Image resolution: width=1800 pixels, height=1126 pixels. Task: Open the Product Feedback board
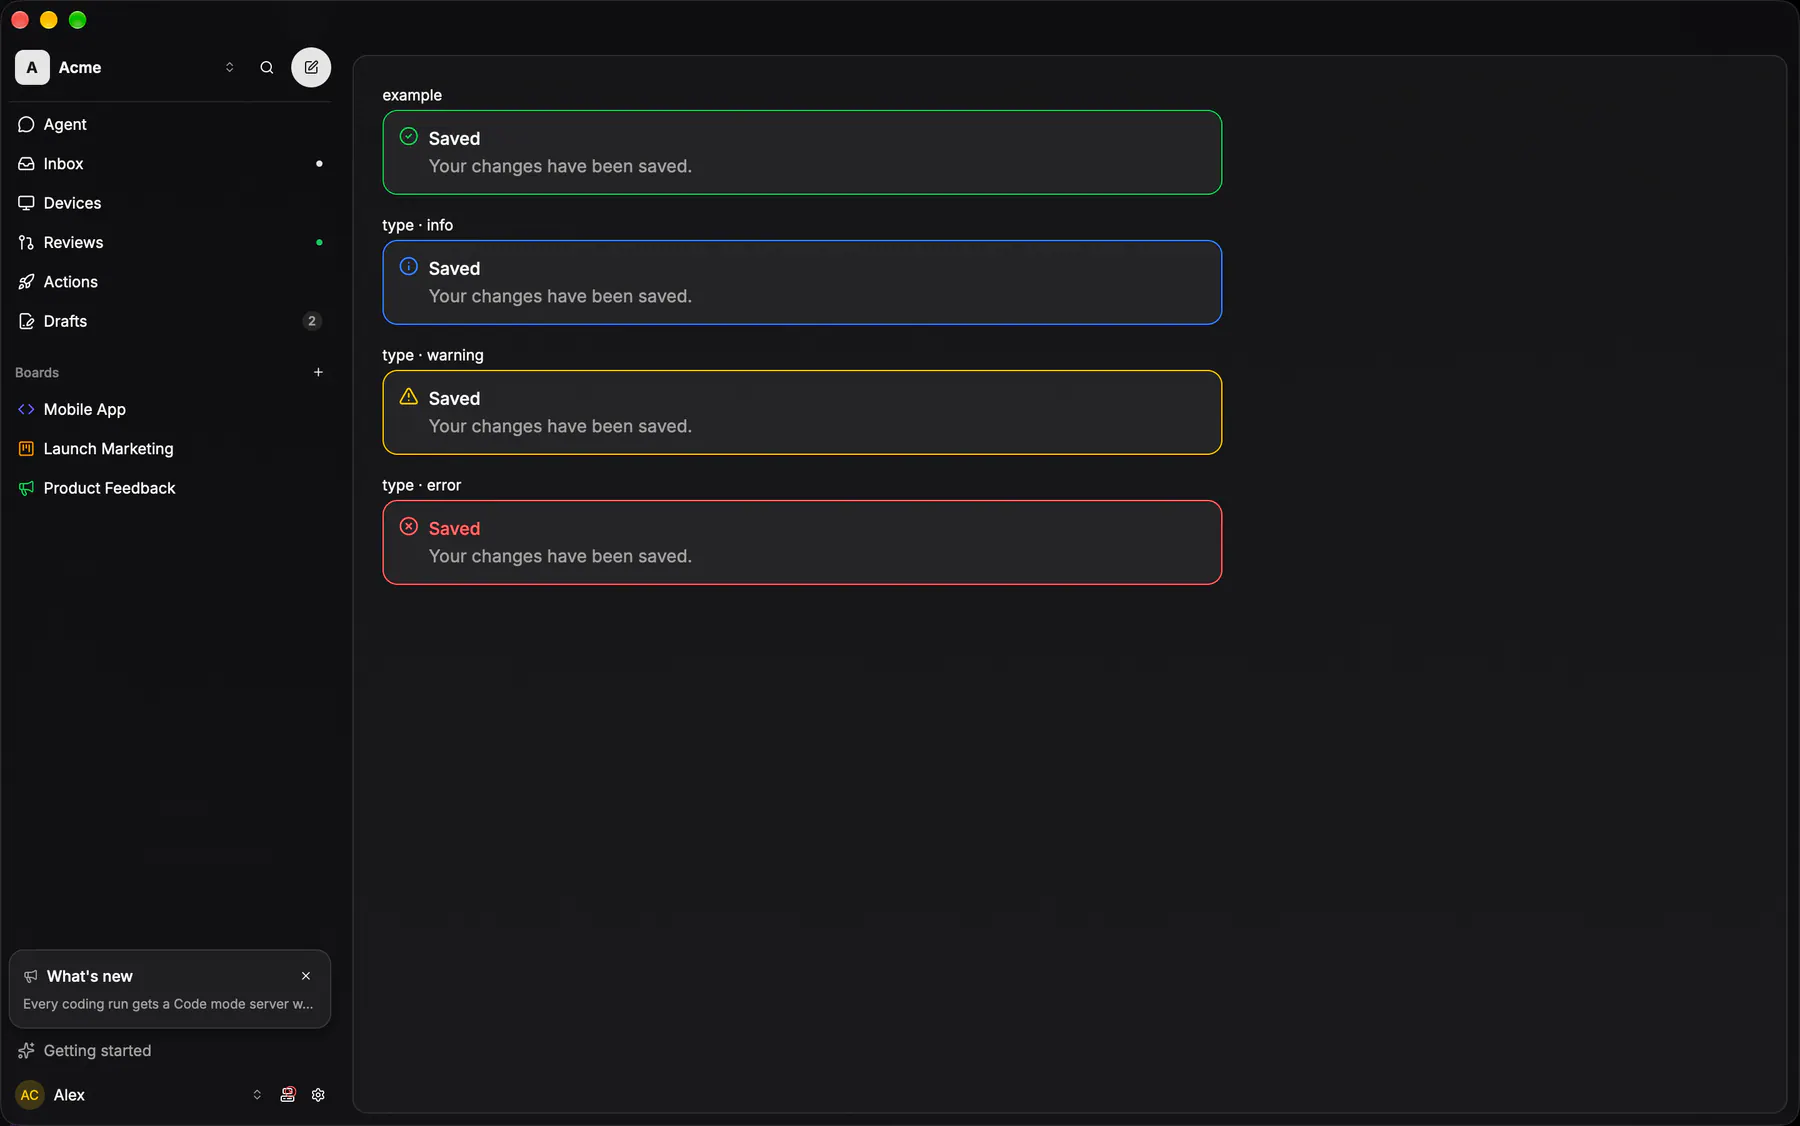coord(170,488)
